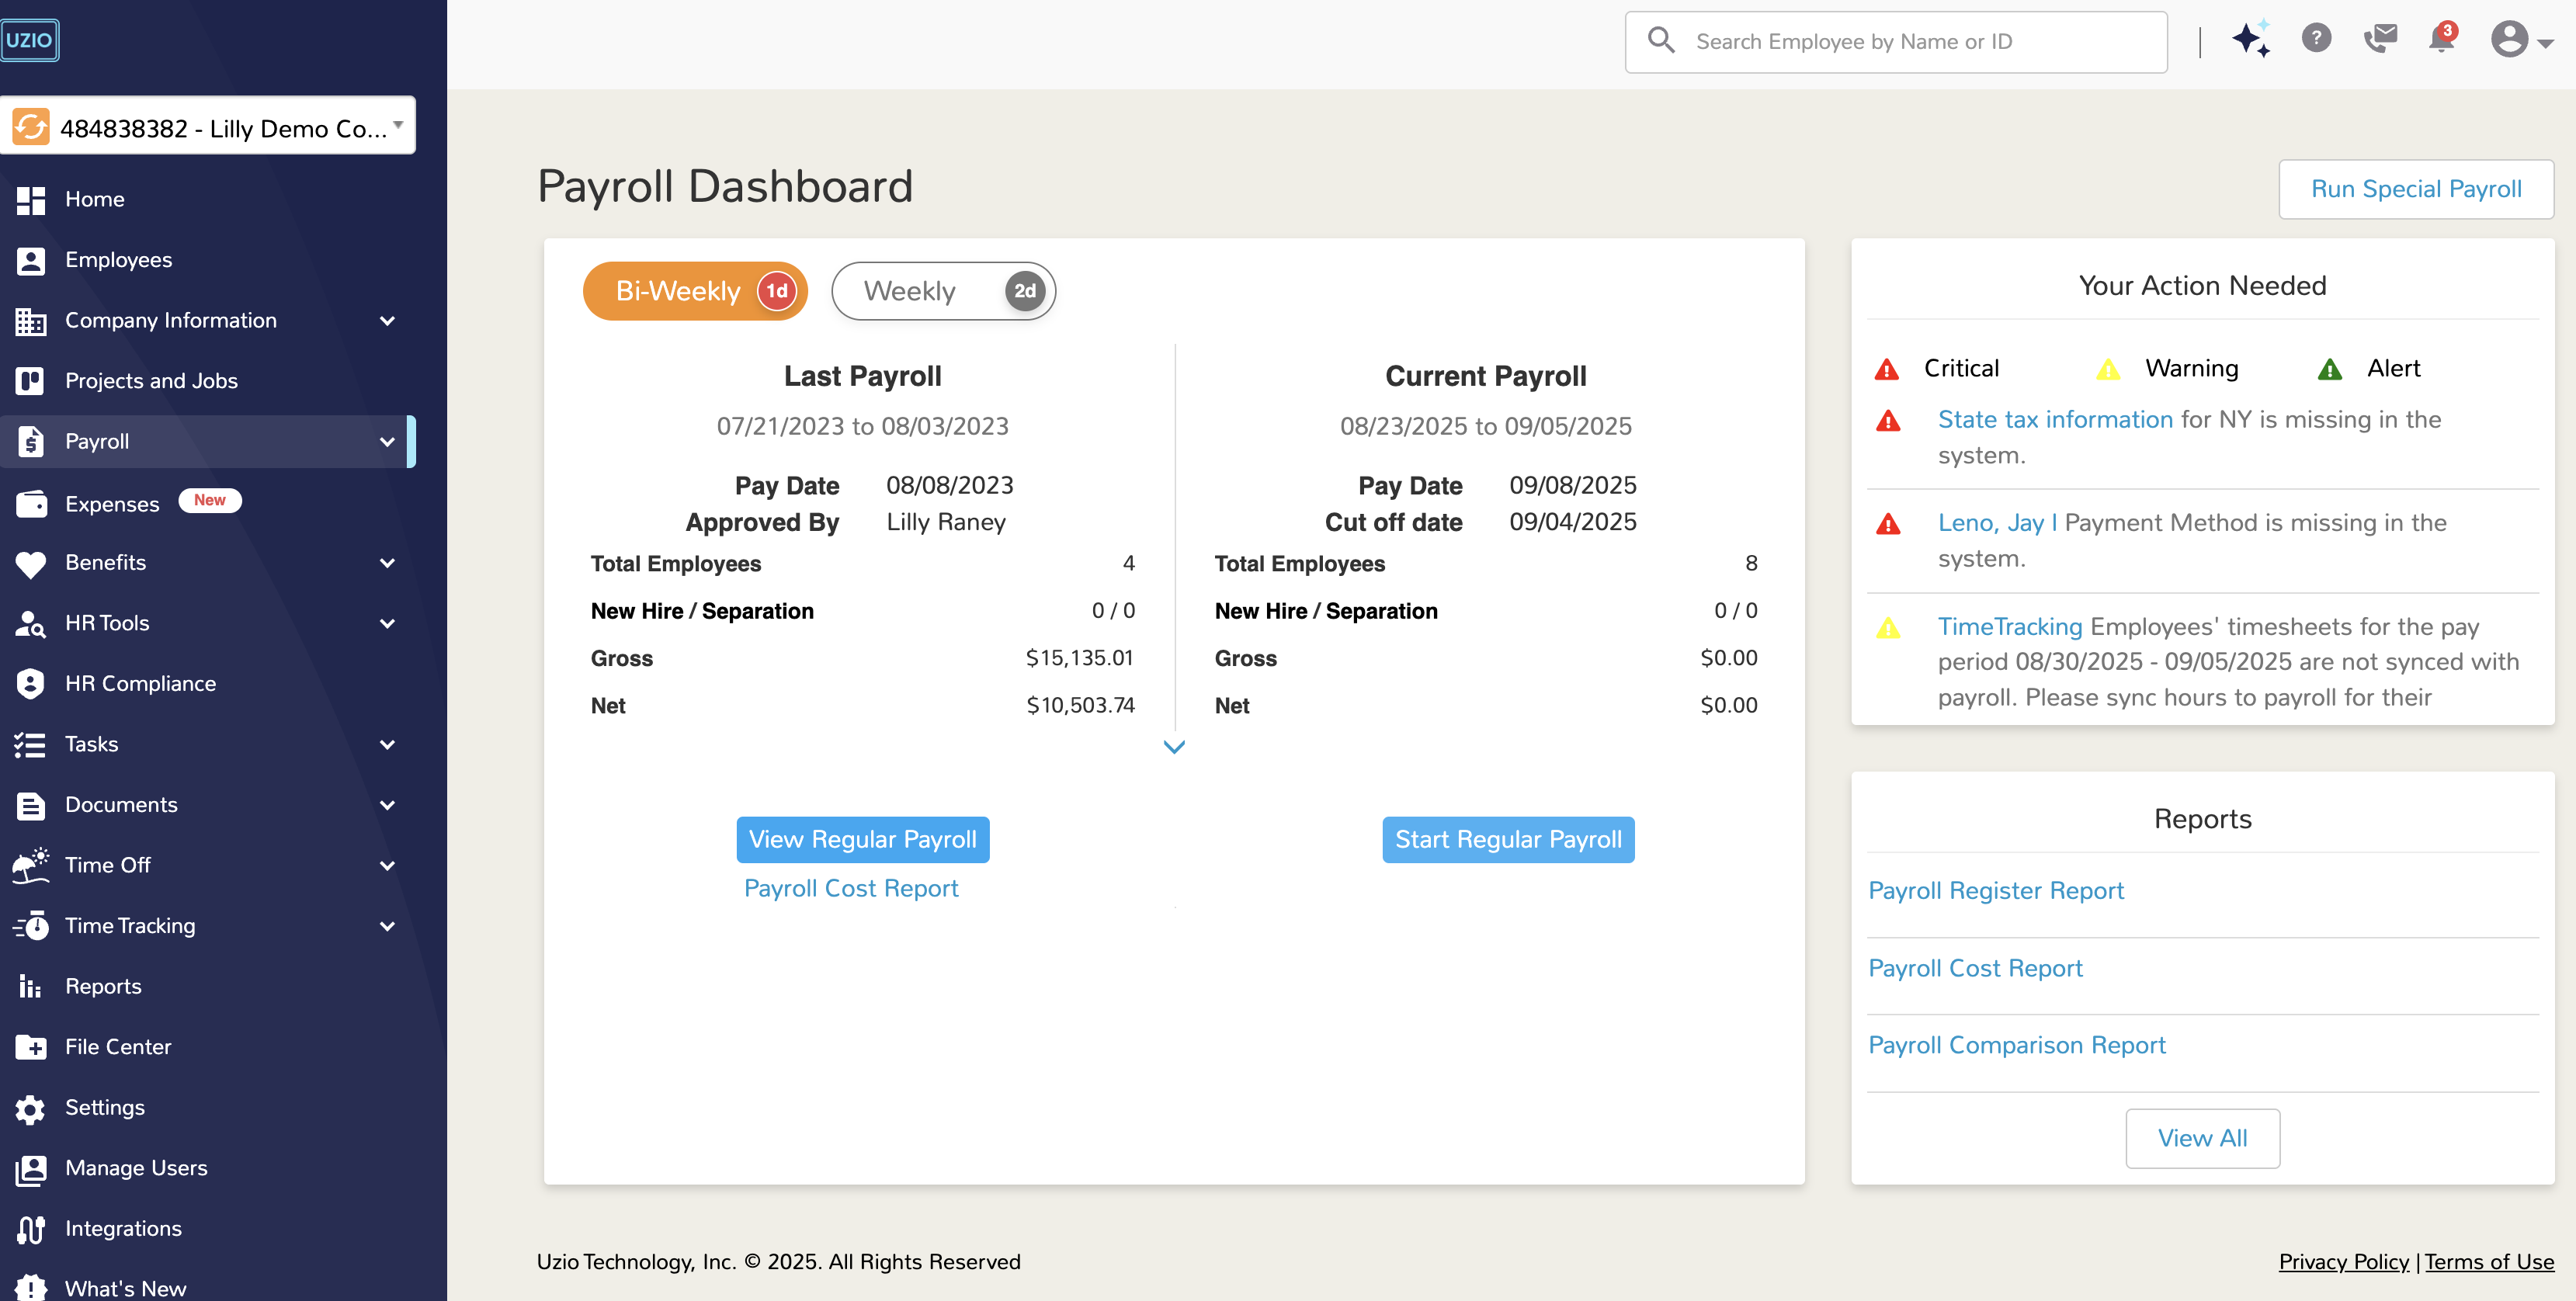
Task: Click the contact support phone-mail icon
Action: point(2380,39)
